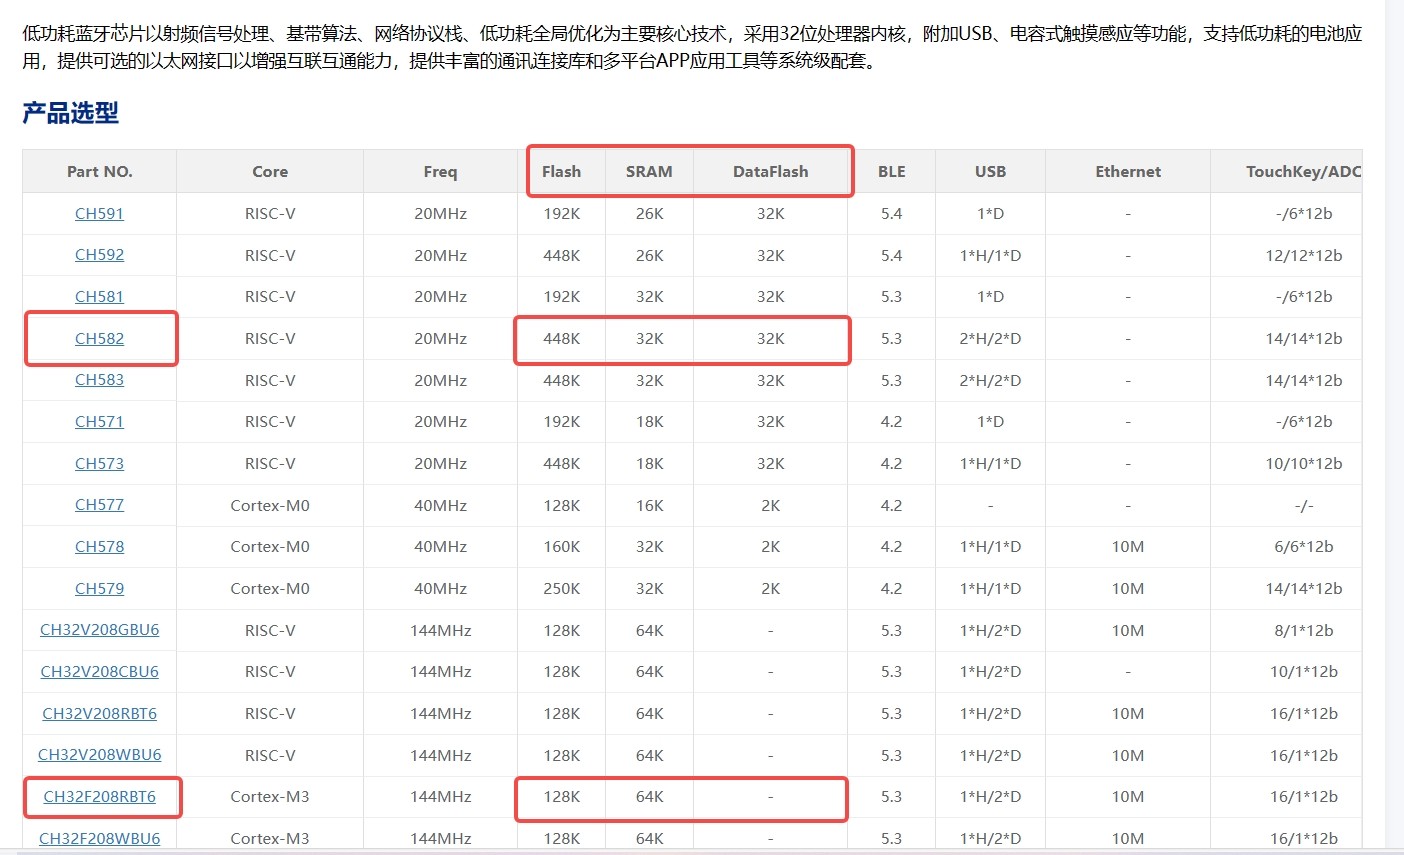The height and width of the screenshot is (855, 1404).
Task: Click the CH32V208RBT6 part number
Action: coord(99,713)
